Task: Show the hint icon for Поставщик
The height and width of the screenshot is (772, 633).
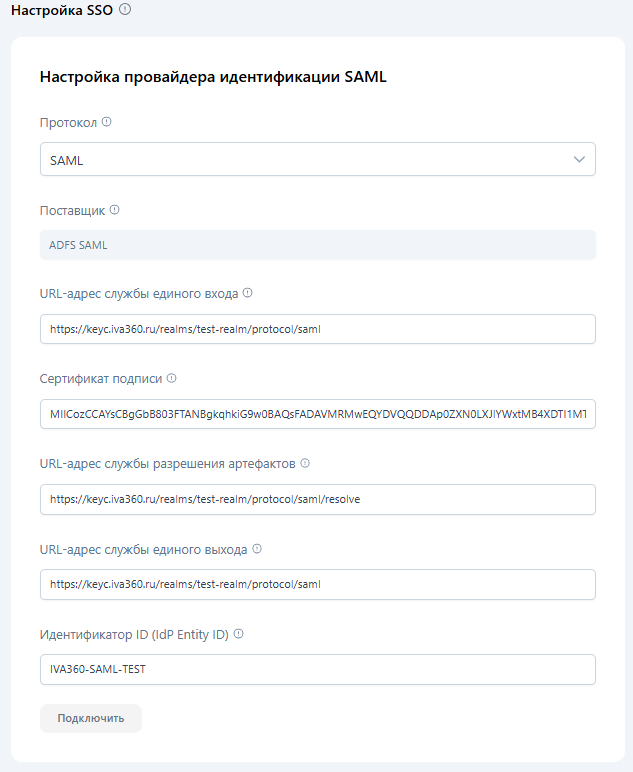Action: pyautogui.click(x=114, y=210)
